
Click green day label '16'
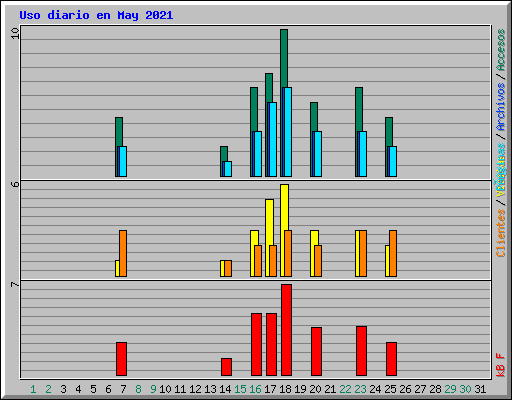[x=255, y=389]
